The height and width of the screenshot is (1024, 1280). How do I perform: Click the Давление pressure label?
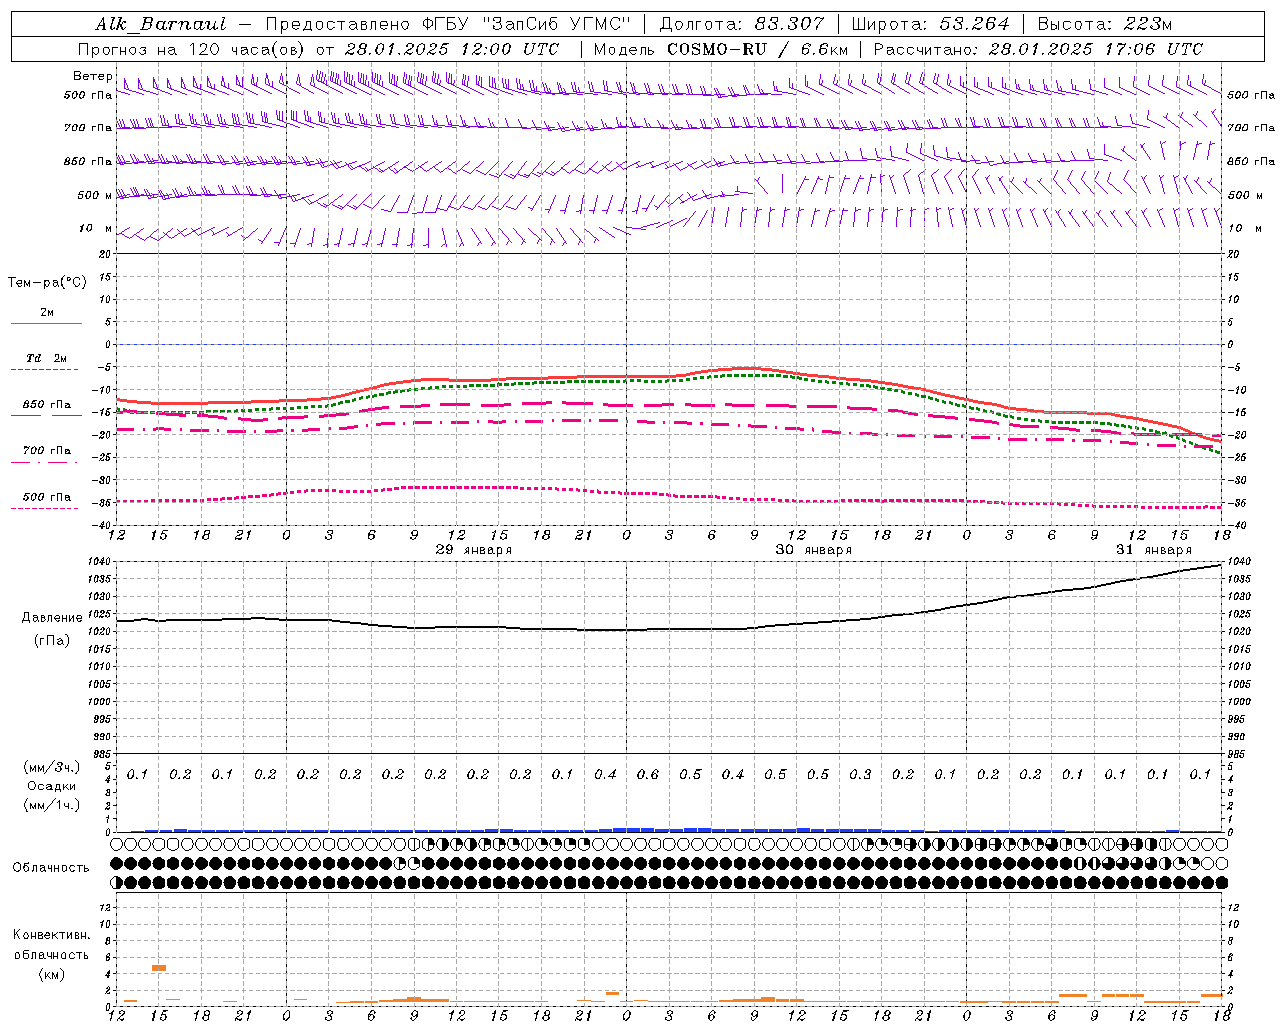(x=52, y=618)
